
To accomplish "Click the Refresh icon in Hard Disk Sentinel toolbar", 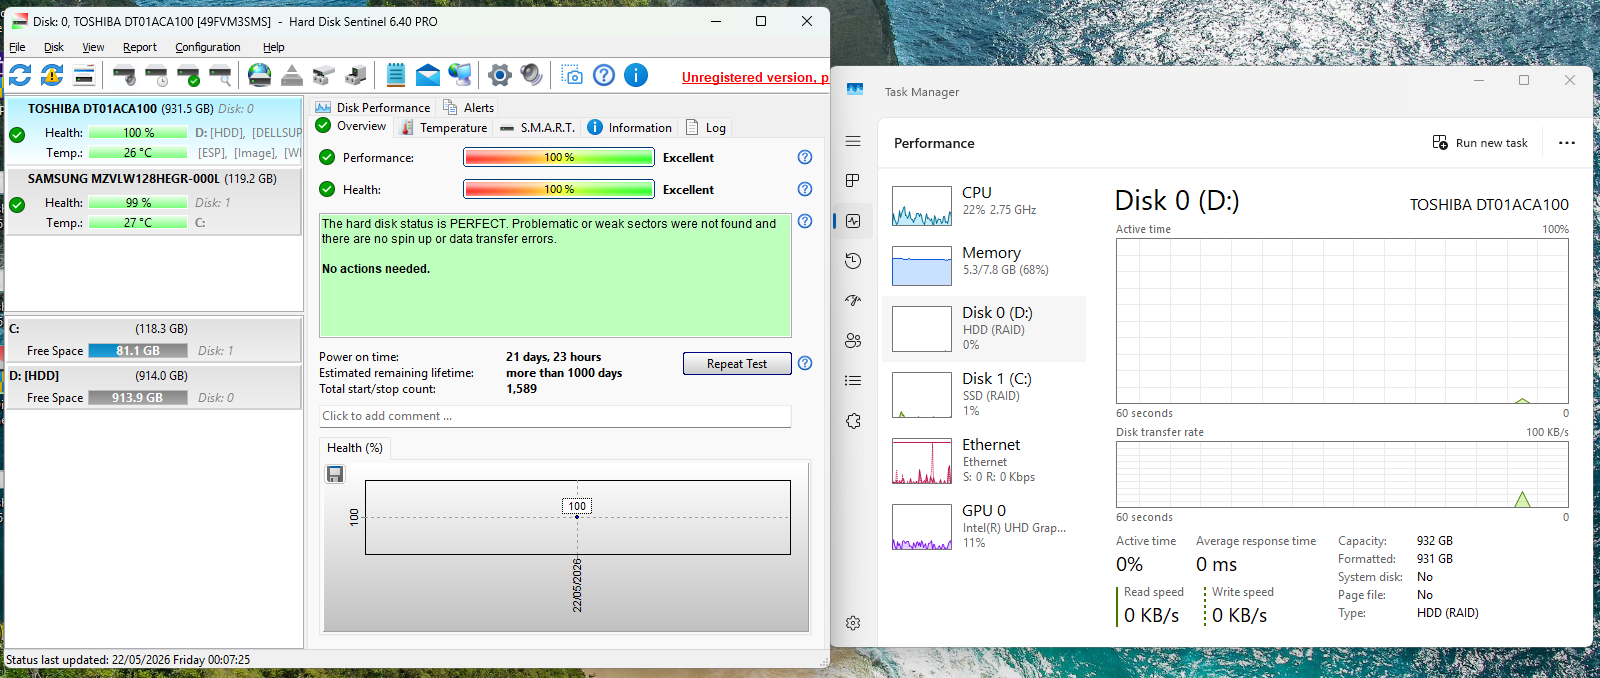I will click(x=20, y=75).
